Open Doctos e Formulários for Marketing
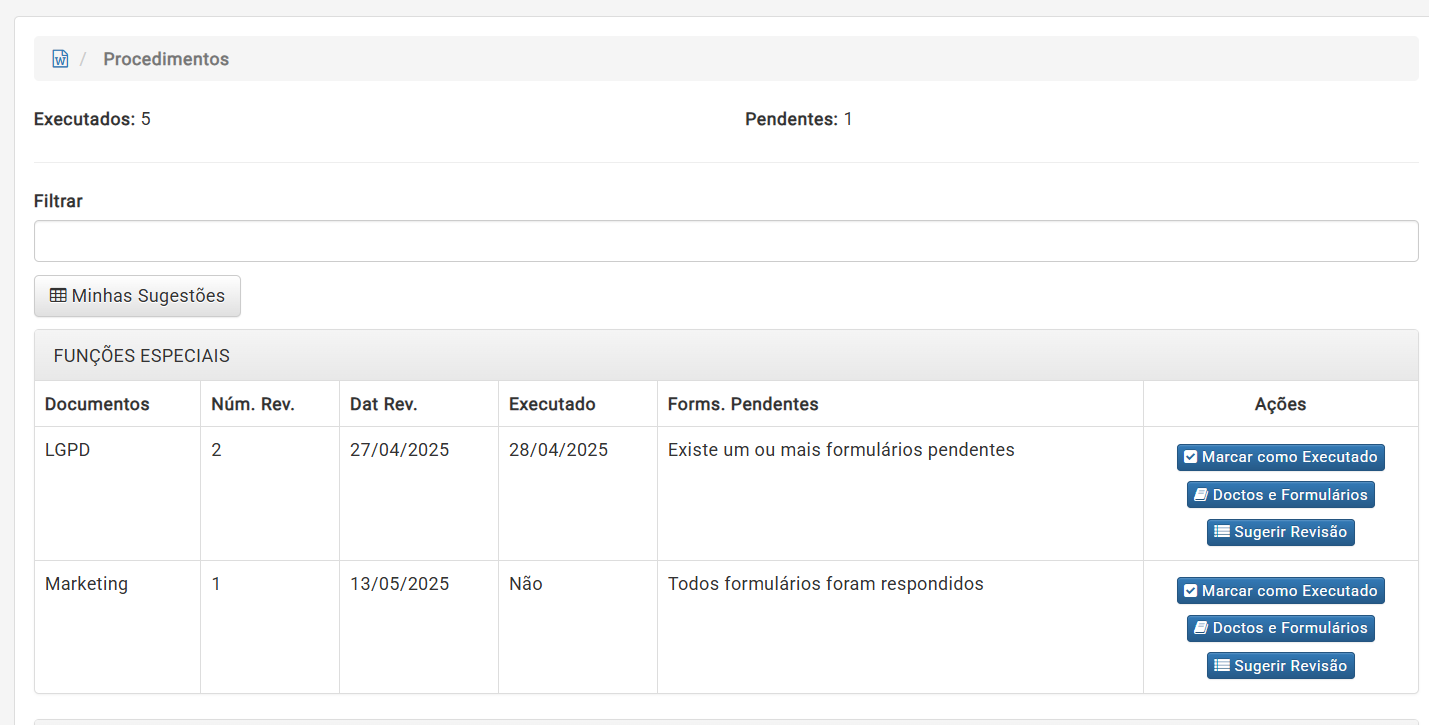 click(1280, 628)
